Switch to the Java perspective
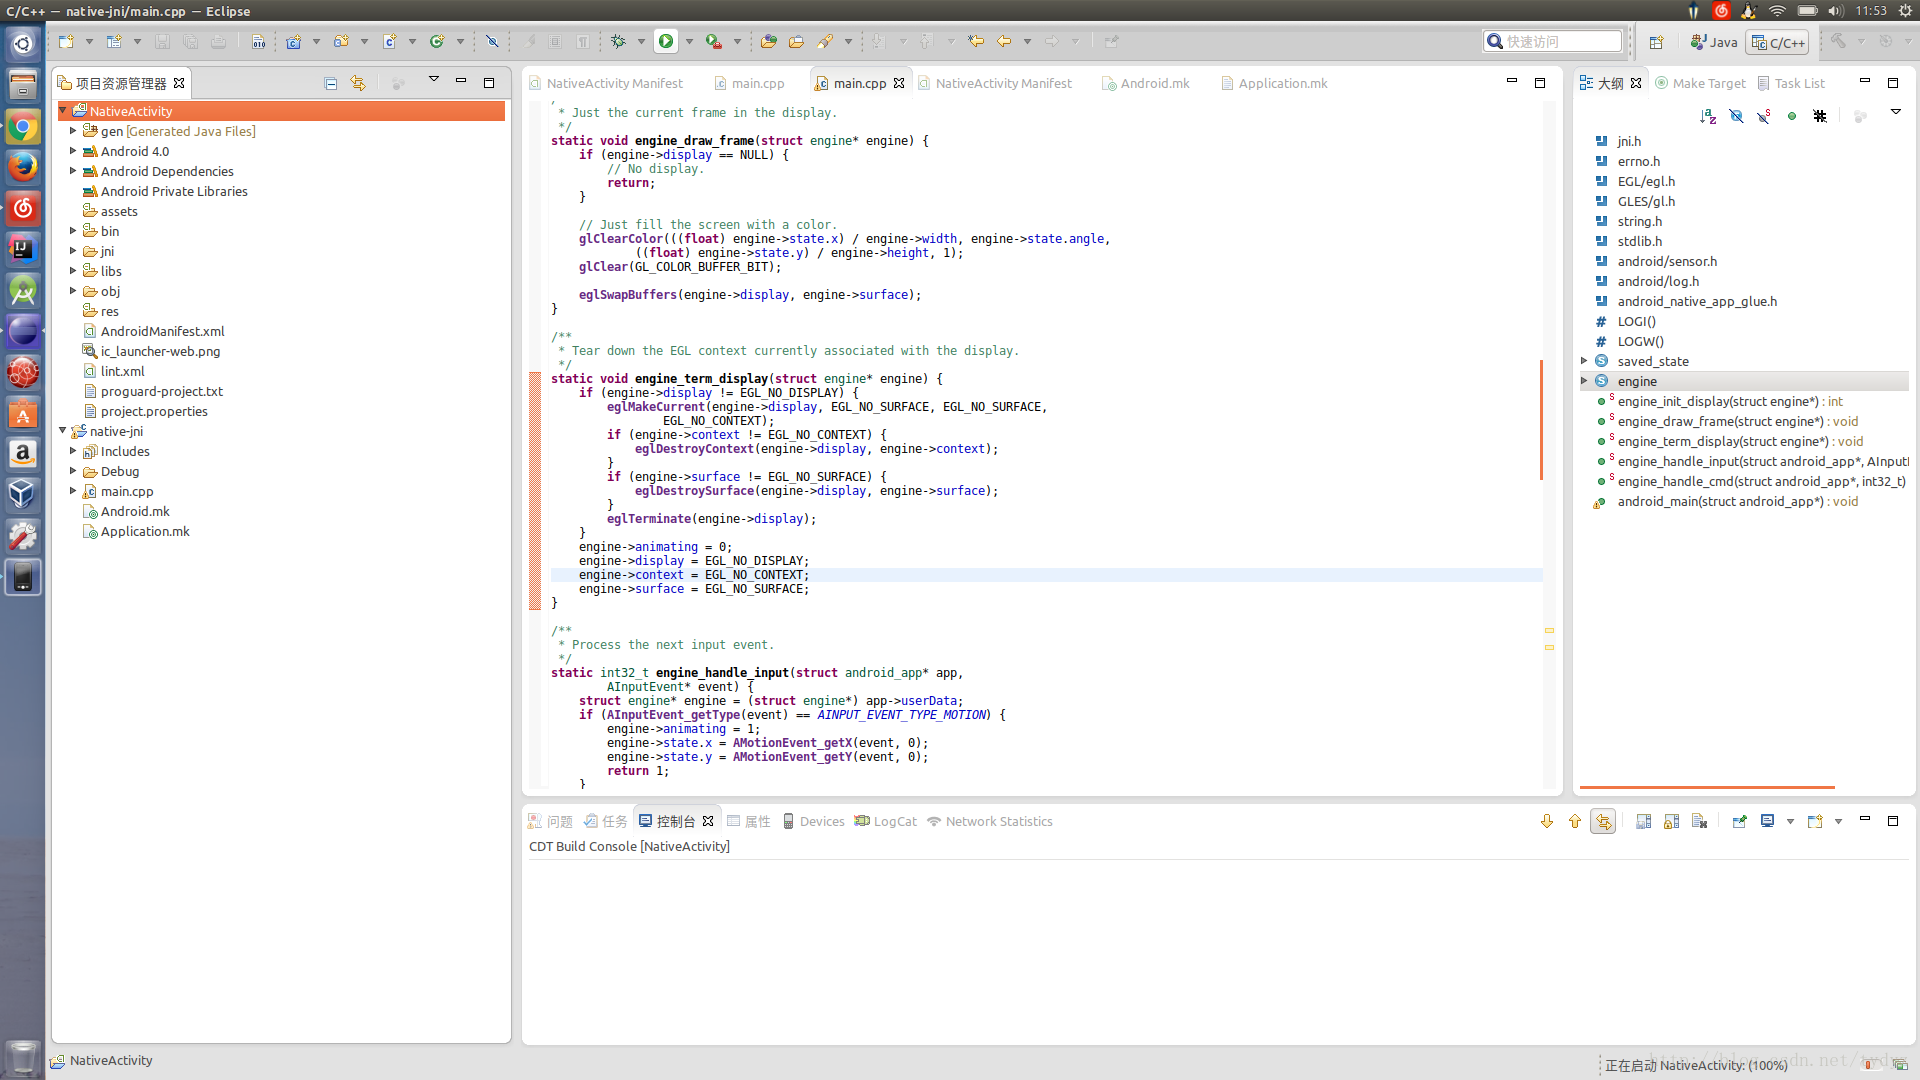Screen dimensions: 1920x1080 (1714, 42)
